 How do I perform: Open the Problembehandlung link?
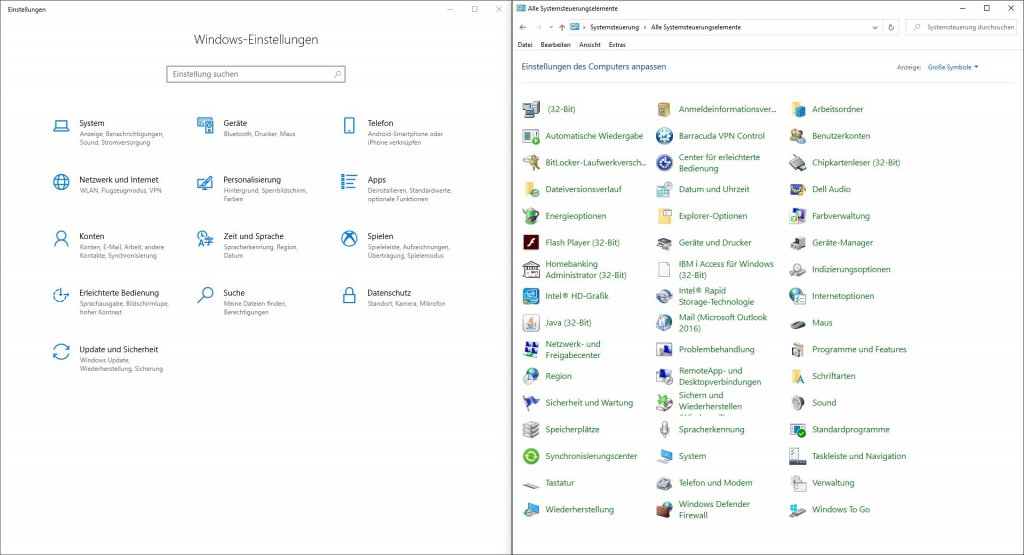716,349
